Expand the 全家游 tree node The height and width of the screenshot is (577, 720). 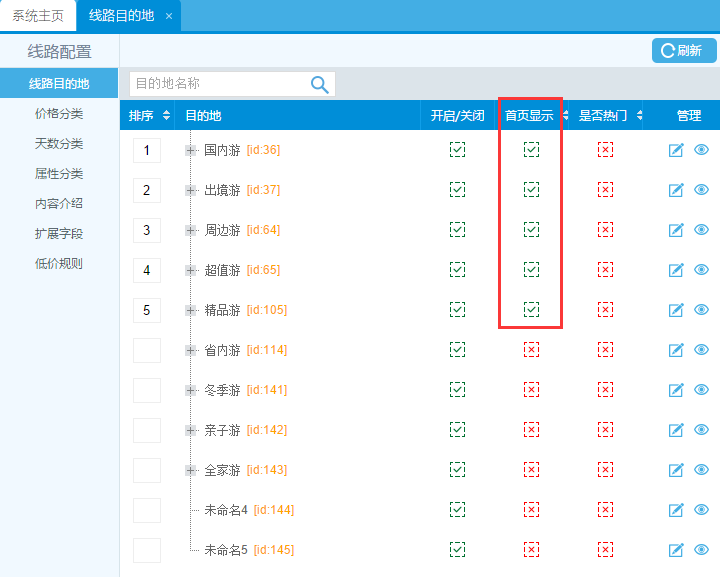click(191, 470)
